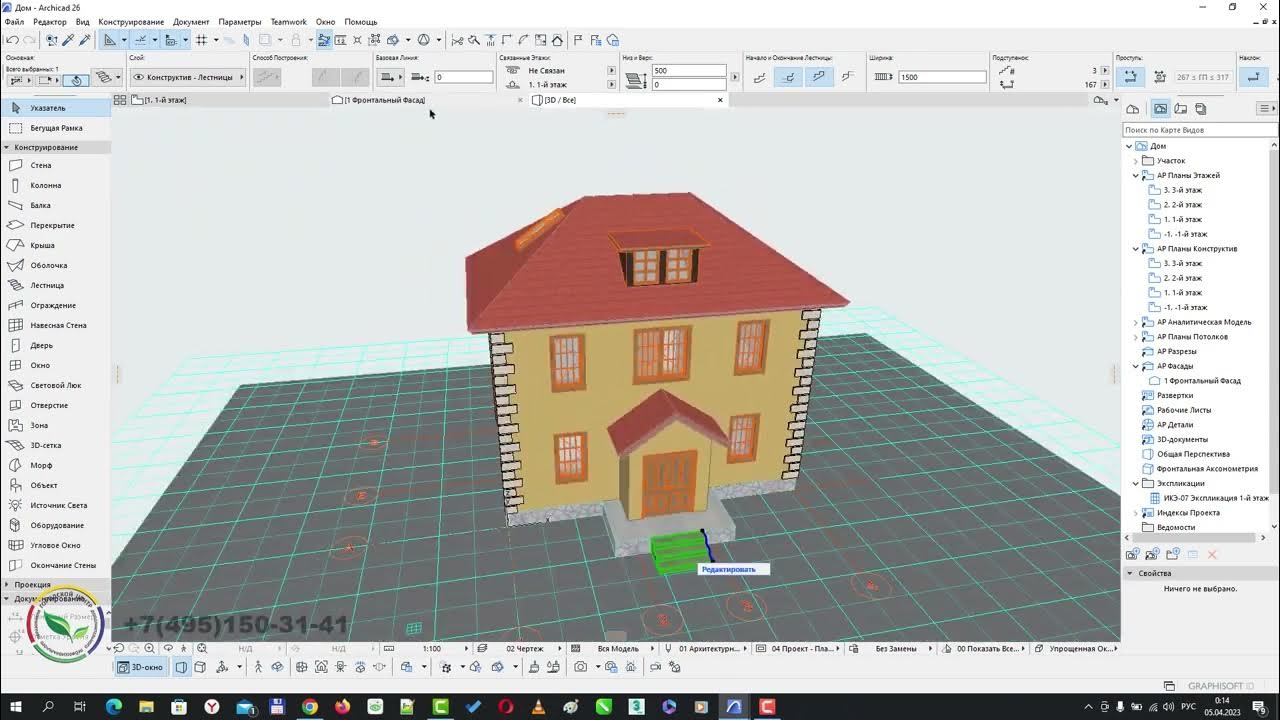Open the Не Связан linked story arrow

pos(611,71)
